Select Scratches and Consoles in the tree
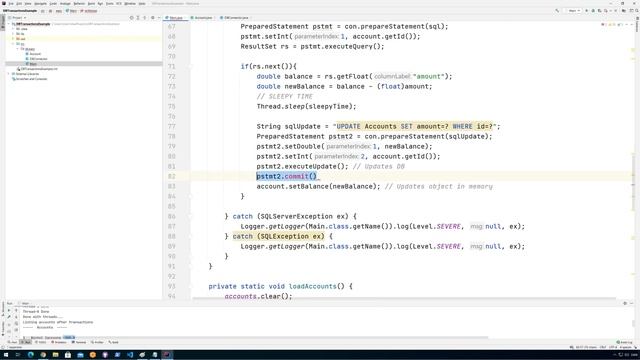Screen dimensions: 640x360 (30, 79)
